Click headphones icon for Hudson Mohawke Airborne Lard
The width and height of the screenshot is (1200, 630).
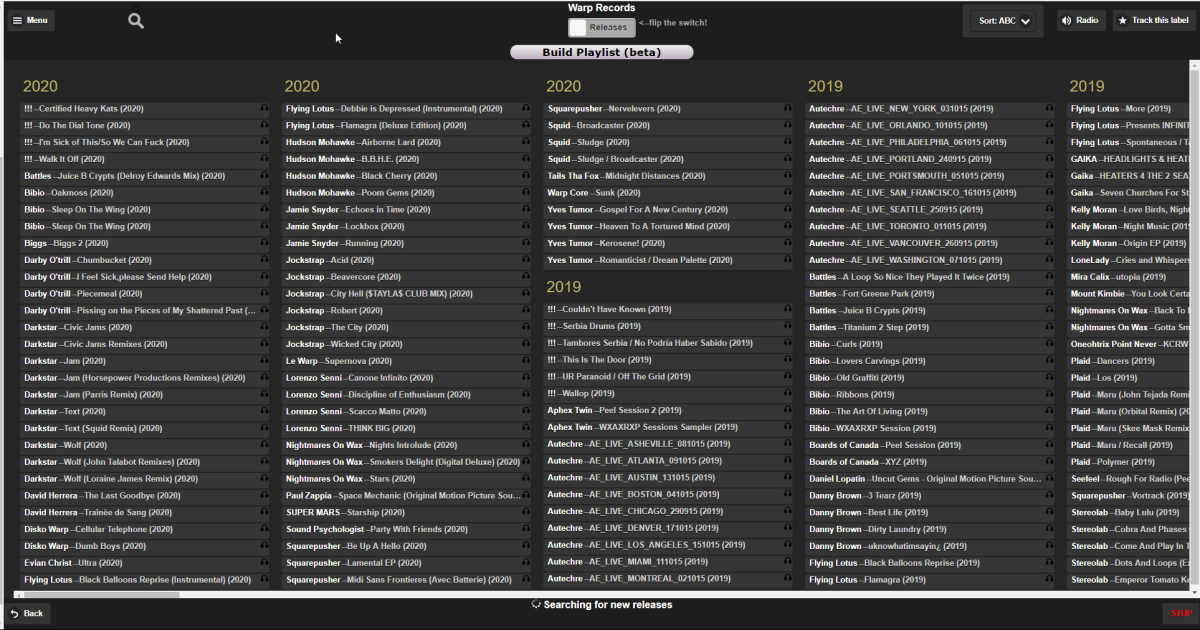point(526,142)
